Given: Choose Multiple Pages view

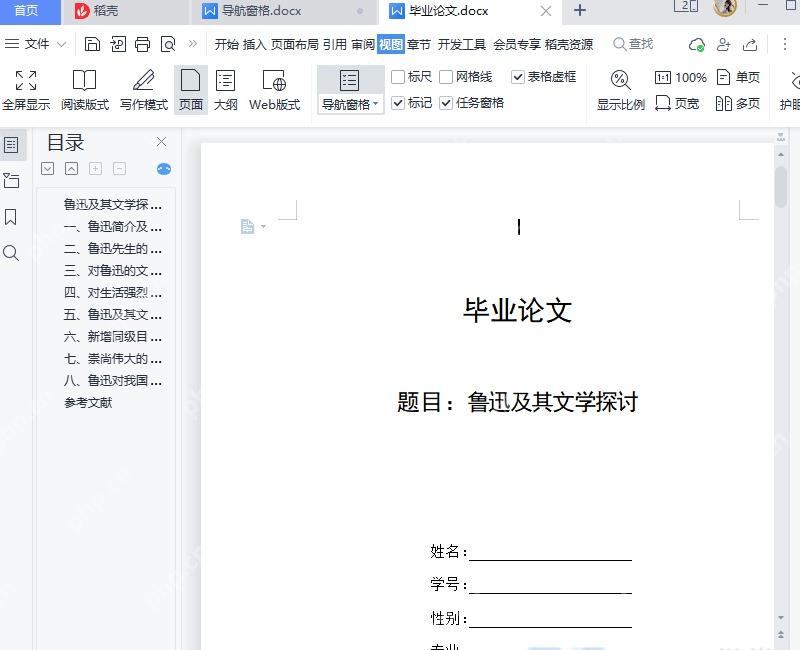Looking at the screenshot, I should (738, 104).
